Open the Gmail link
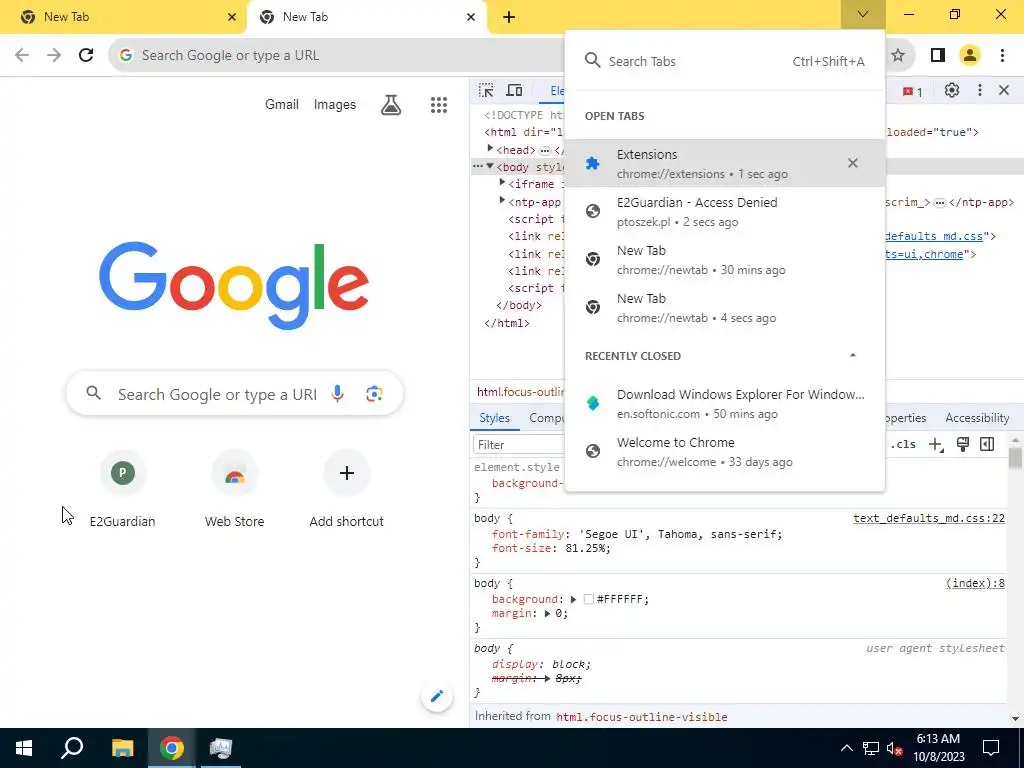Image resolution: width=1024 pixels, height=768 pixels. tap(281, 104)
